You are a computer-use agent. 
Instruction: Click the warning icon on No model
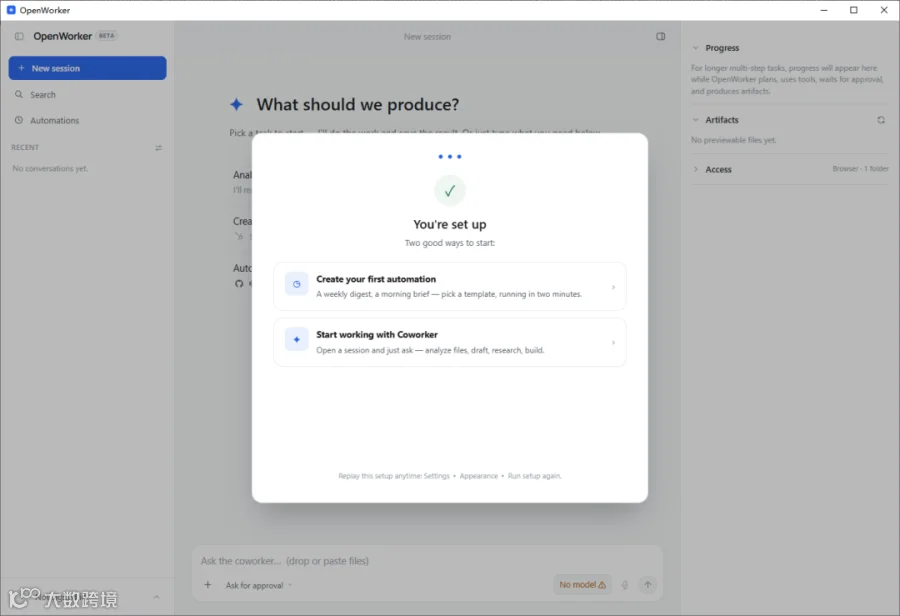coord(602,585)
